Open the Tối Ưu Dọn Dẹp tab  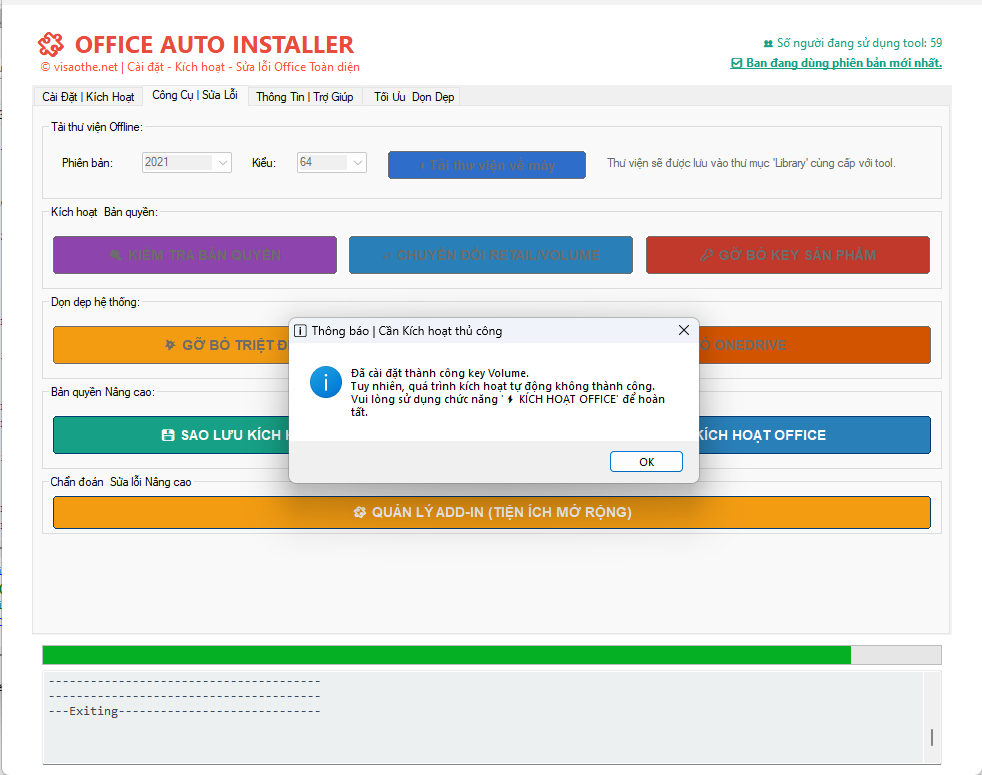coord(413,96)
